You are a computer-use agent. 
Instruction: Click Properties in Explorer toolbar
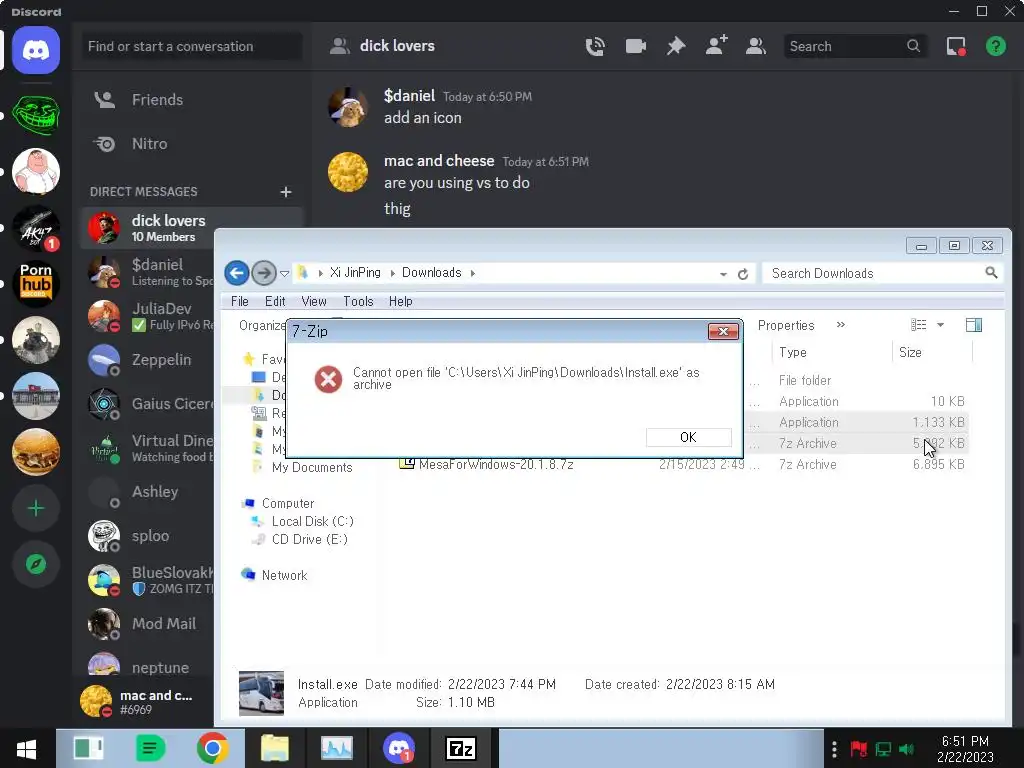(x=786, y=325)
